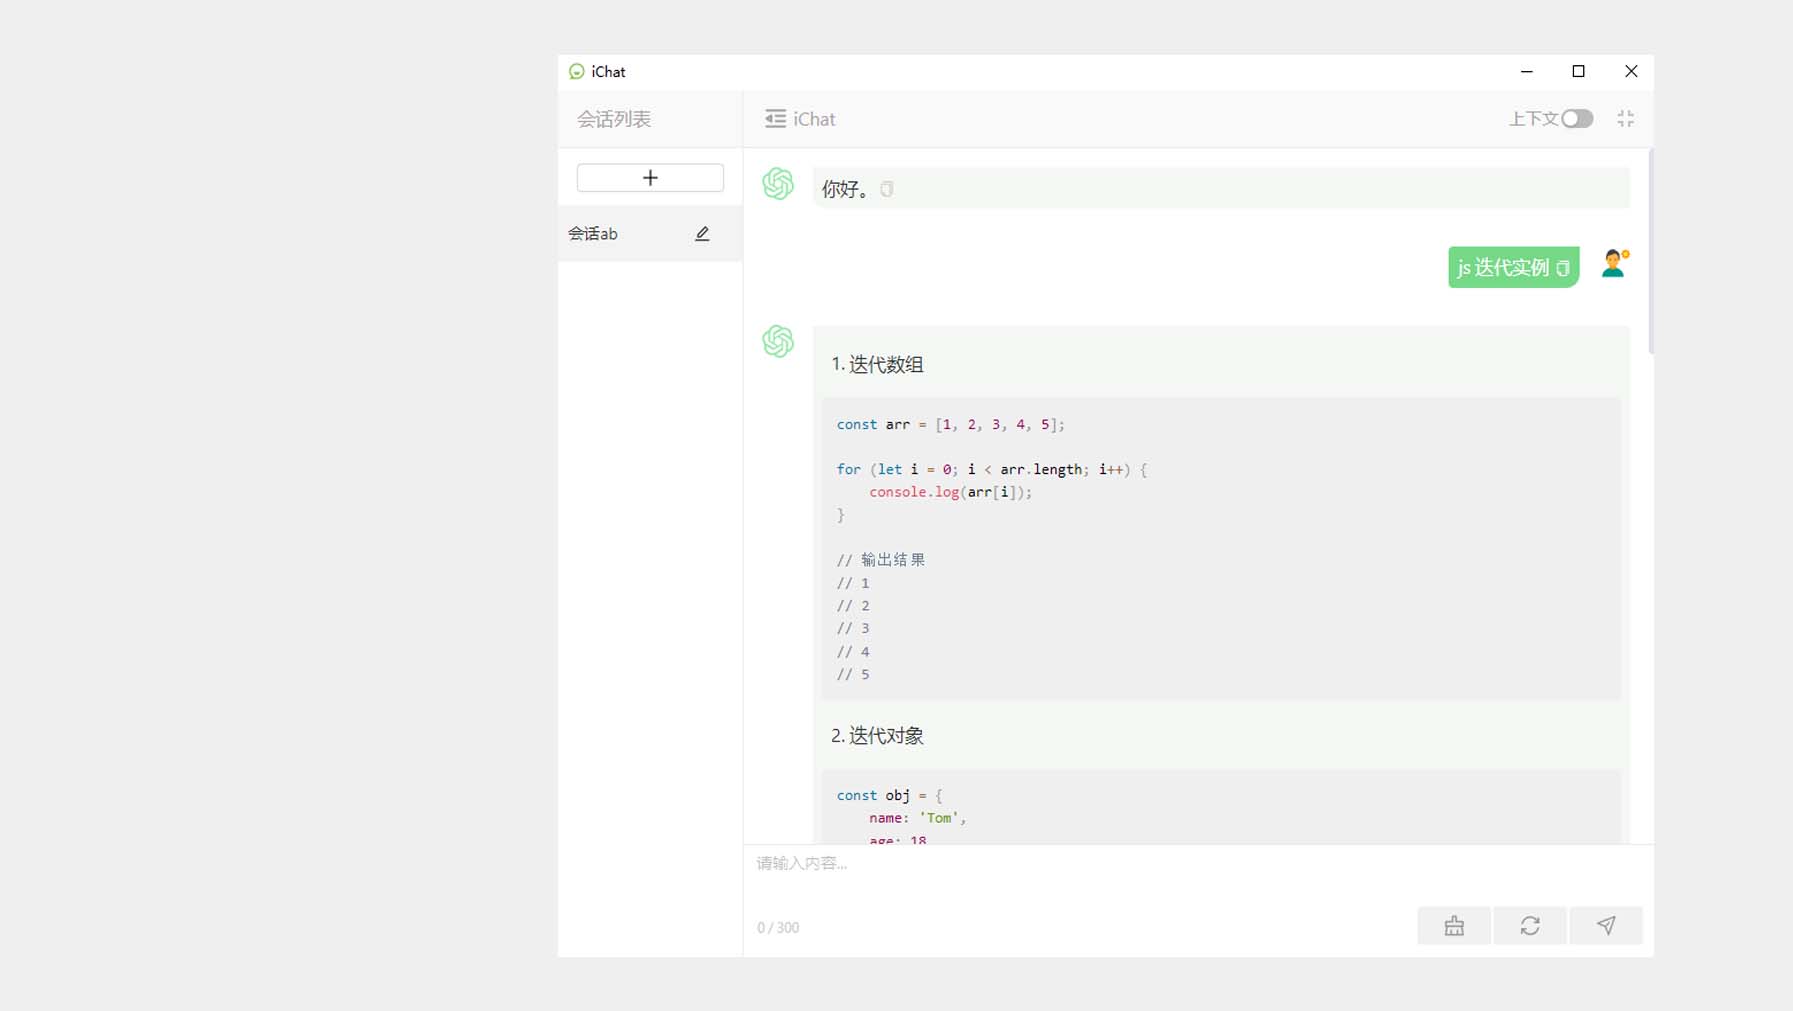Click the pencil icon to rename 会话ab
1793x1011 pixels.
[x=702, y=234]
